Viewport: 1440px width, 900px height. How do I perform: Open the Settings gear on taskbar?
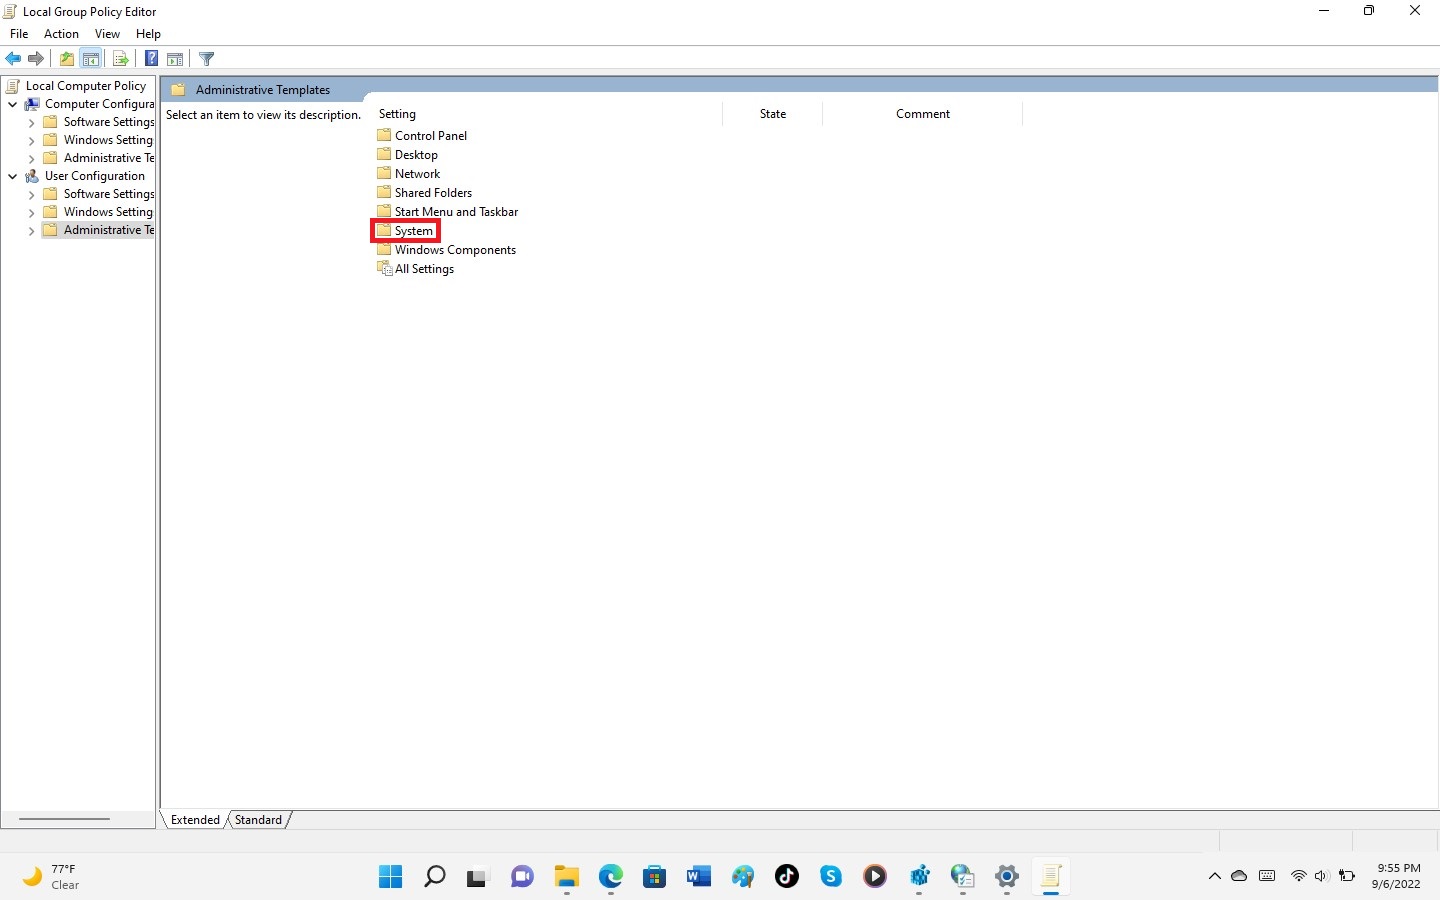1007,877
